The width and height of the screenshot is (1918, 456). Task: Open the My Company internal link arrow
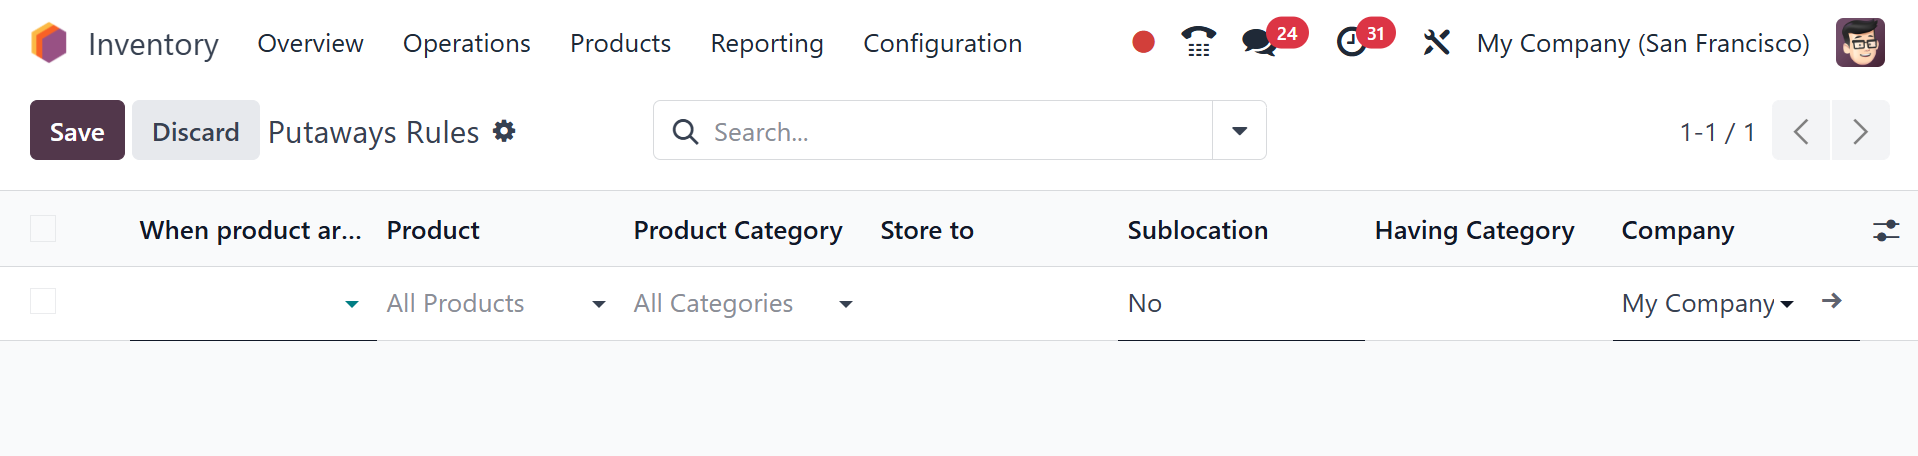click(1832, 301)
